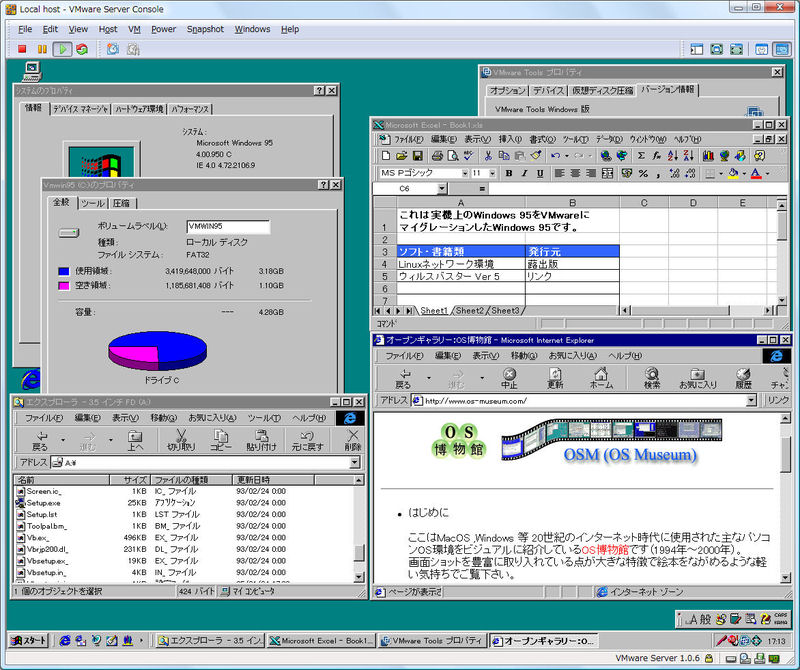Sort ascending A to Z in Excel
800x670 pixels.
pyautogui.click(x=673, y=156)
